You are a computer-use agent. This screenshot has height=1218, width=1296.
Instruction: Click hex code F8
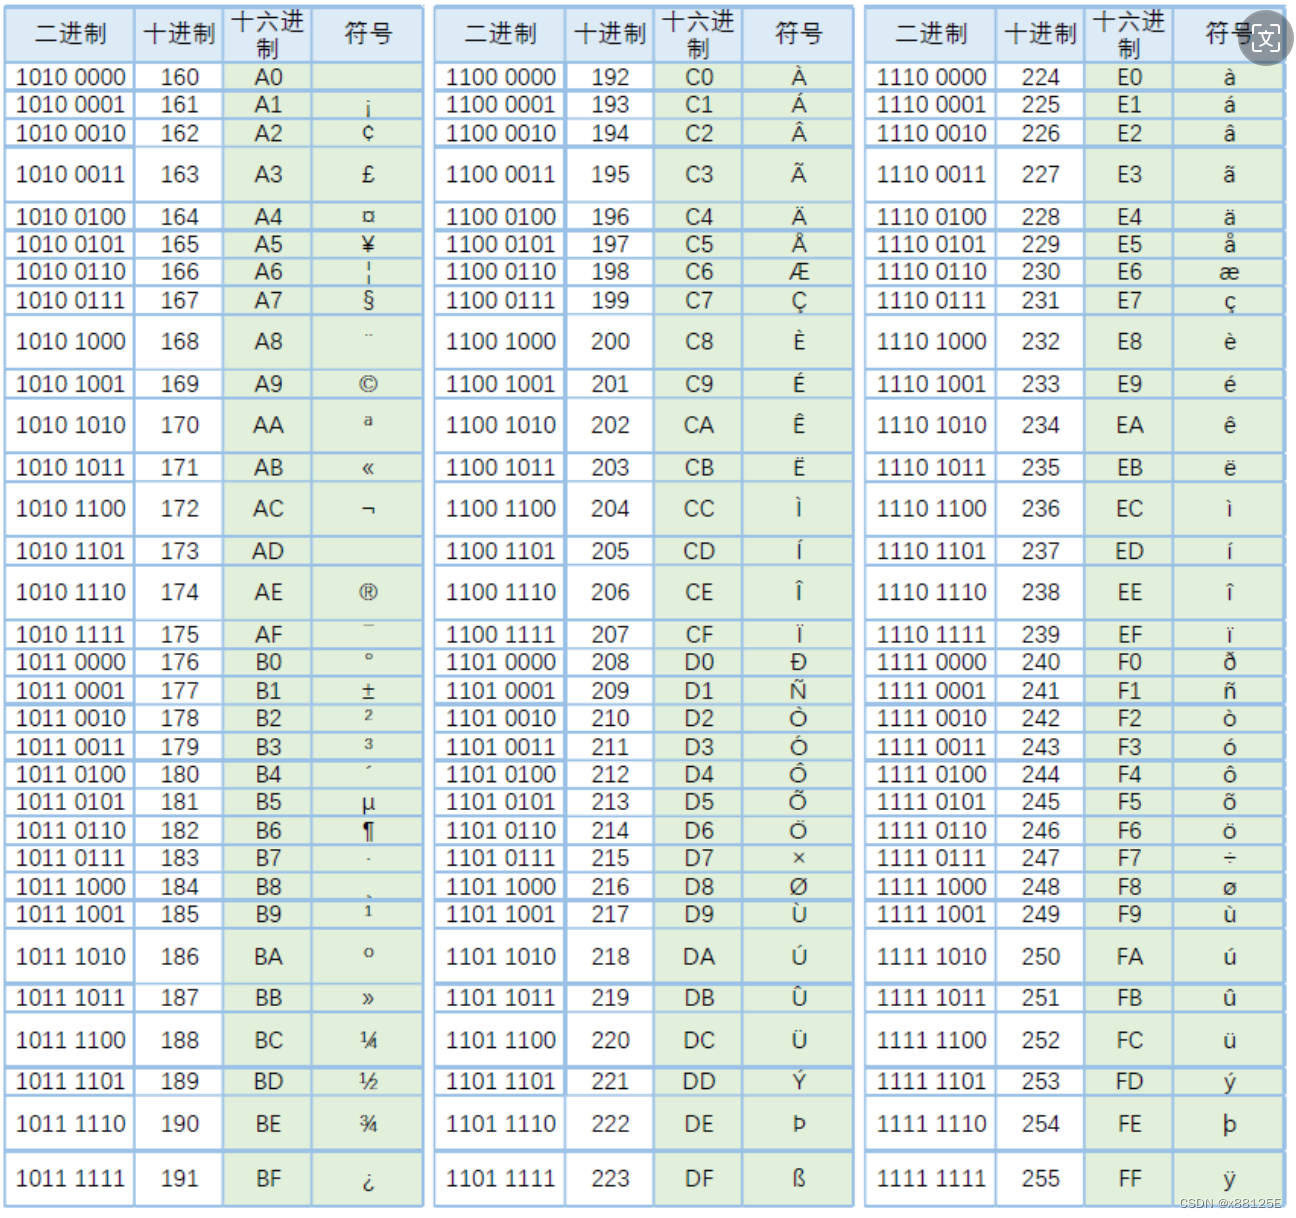tap(1129, 887)
